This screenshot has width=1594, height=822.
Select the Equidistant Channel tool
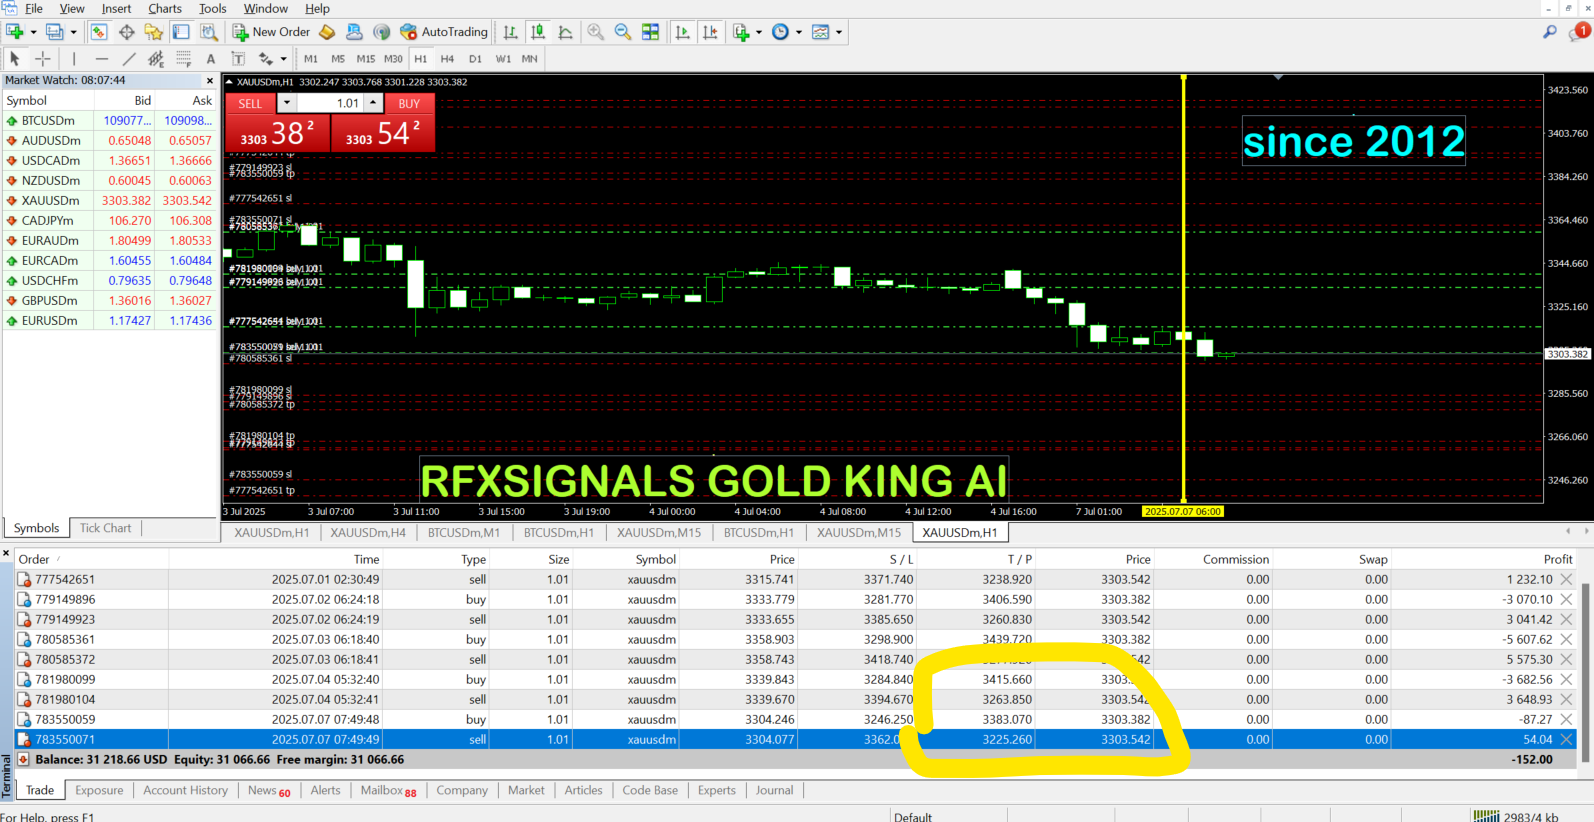(x=156, y=59)
